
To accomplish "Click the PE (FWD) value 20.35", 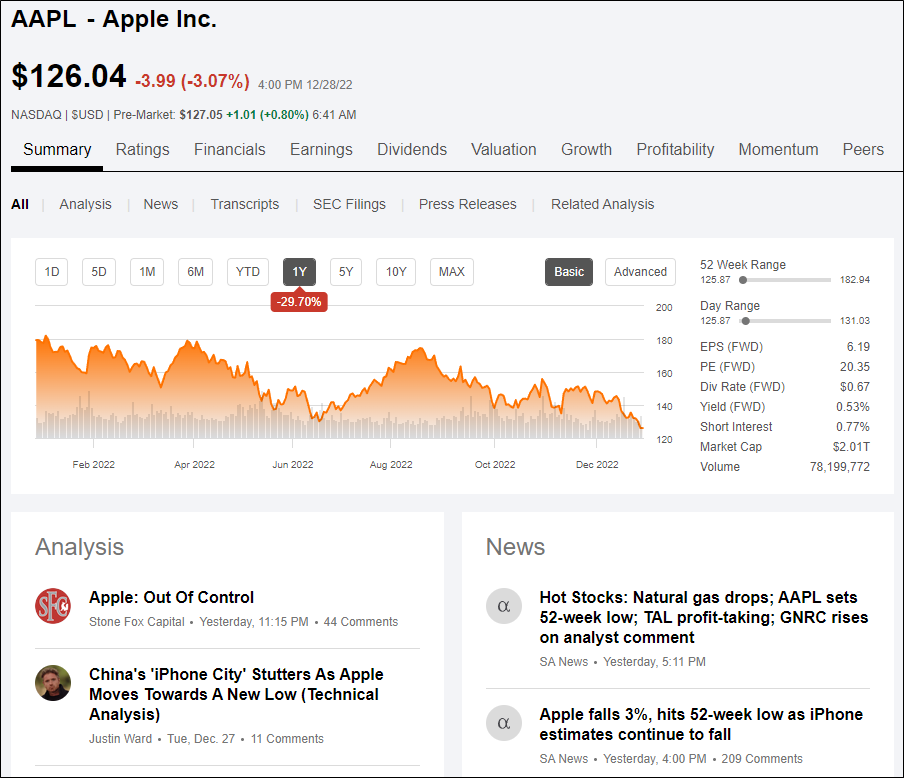I will point(854,367).
